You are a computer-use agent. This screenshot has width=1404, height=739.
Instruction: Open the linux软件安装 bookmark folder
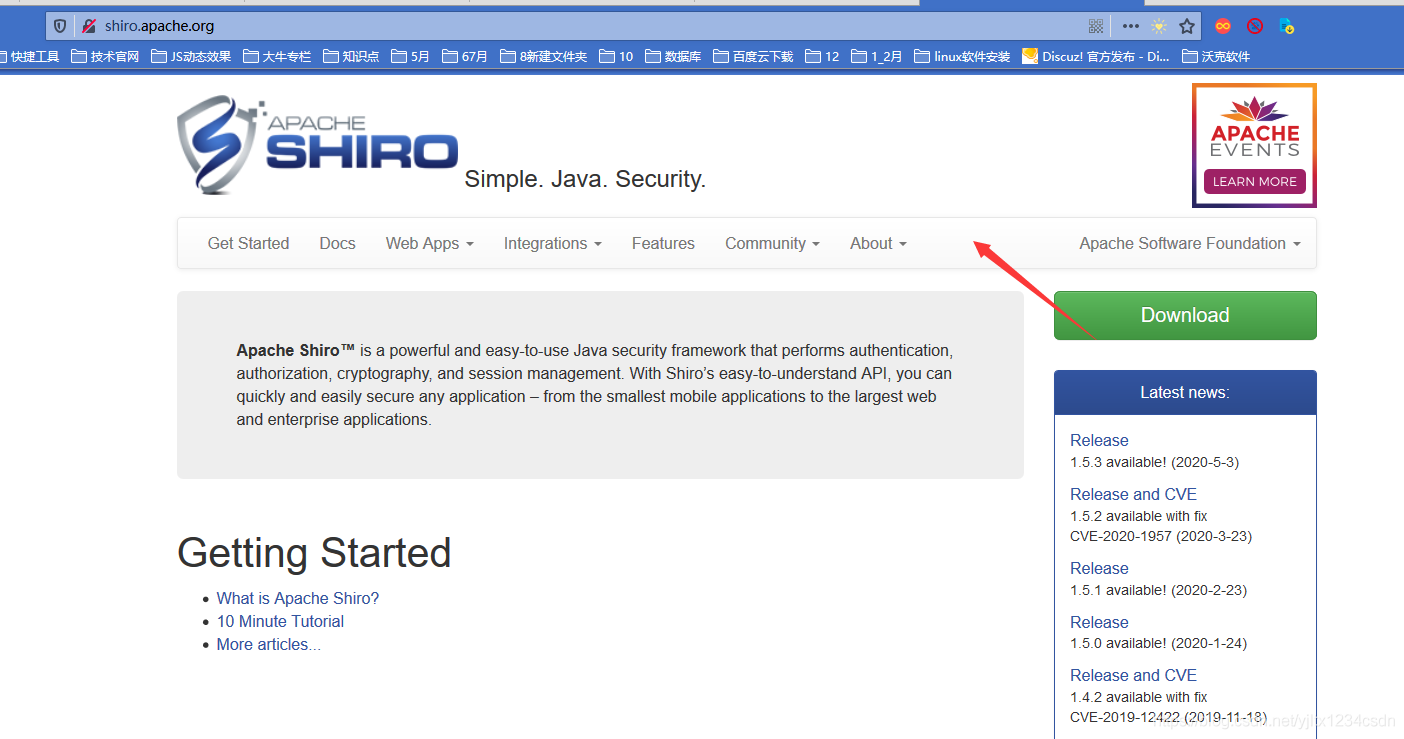[x=962, y=57]
